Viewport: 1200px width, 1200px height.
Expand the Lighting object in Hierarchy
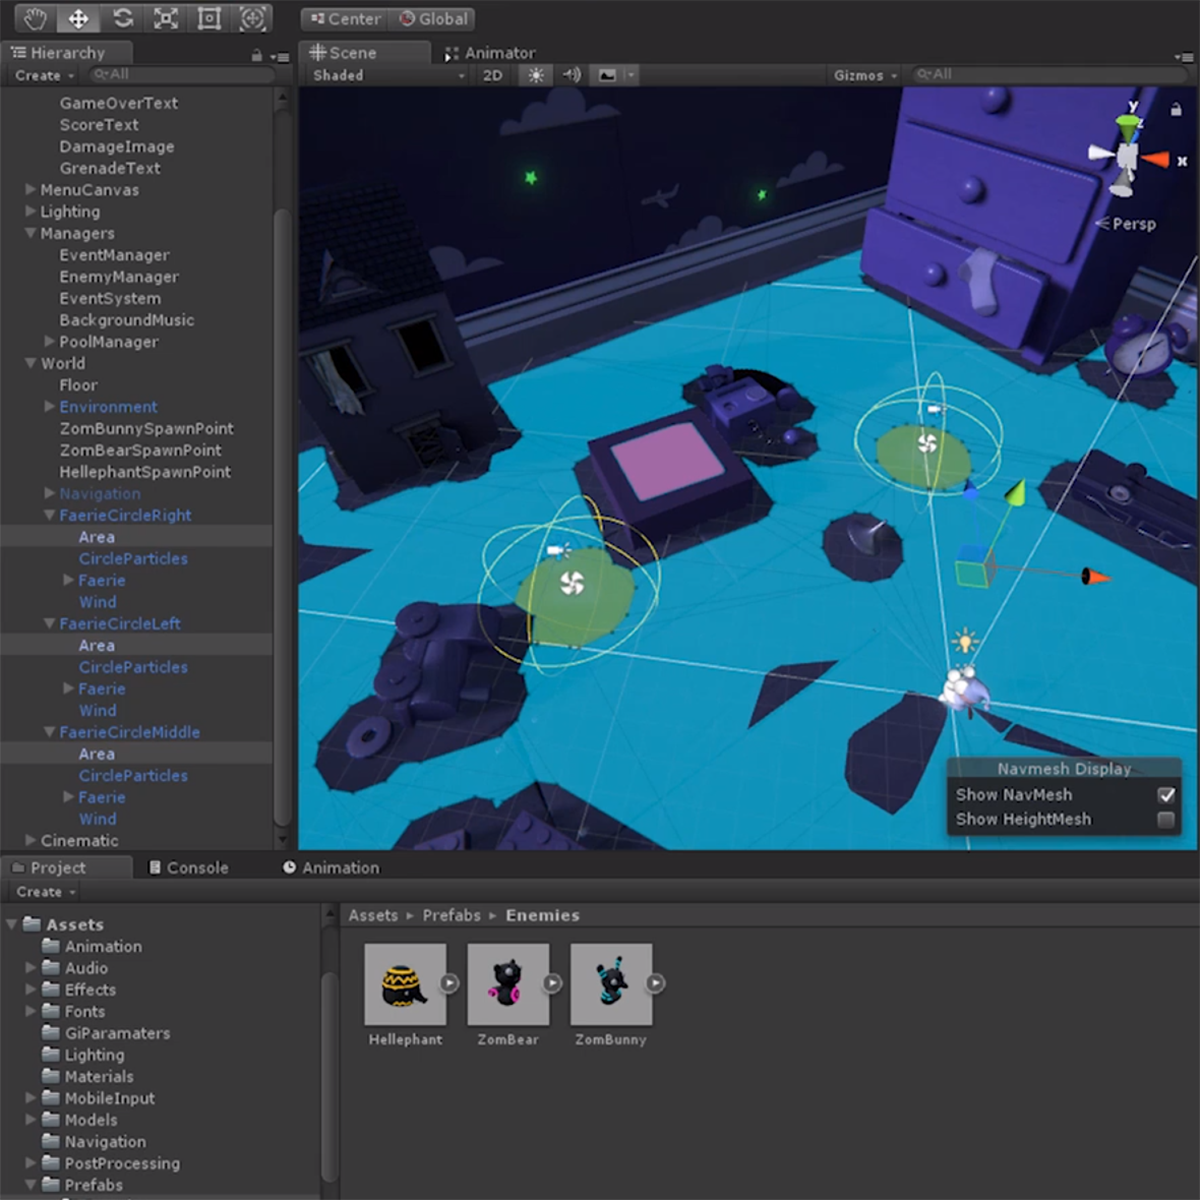pos(30,210)
